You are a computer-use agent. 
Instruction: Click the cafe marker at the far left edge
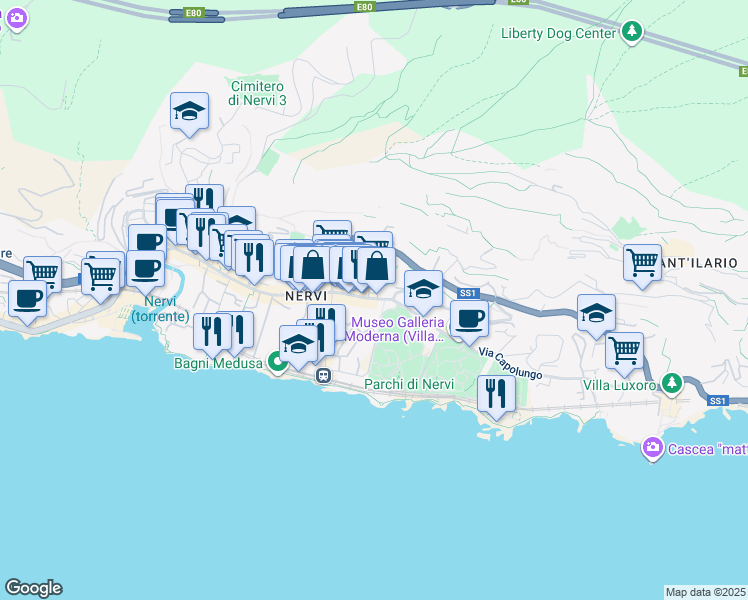click(27, 297)
